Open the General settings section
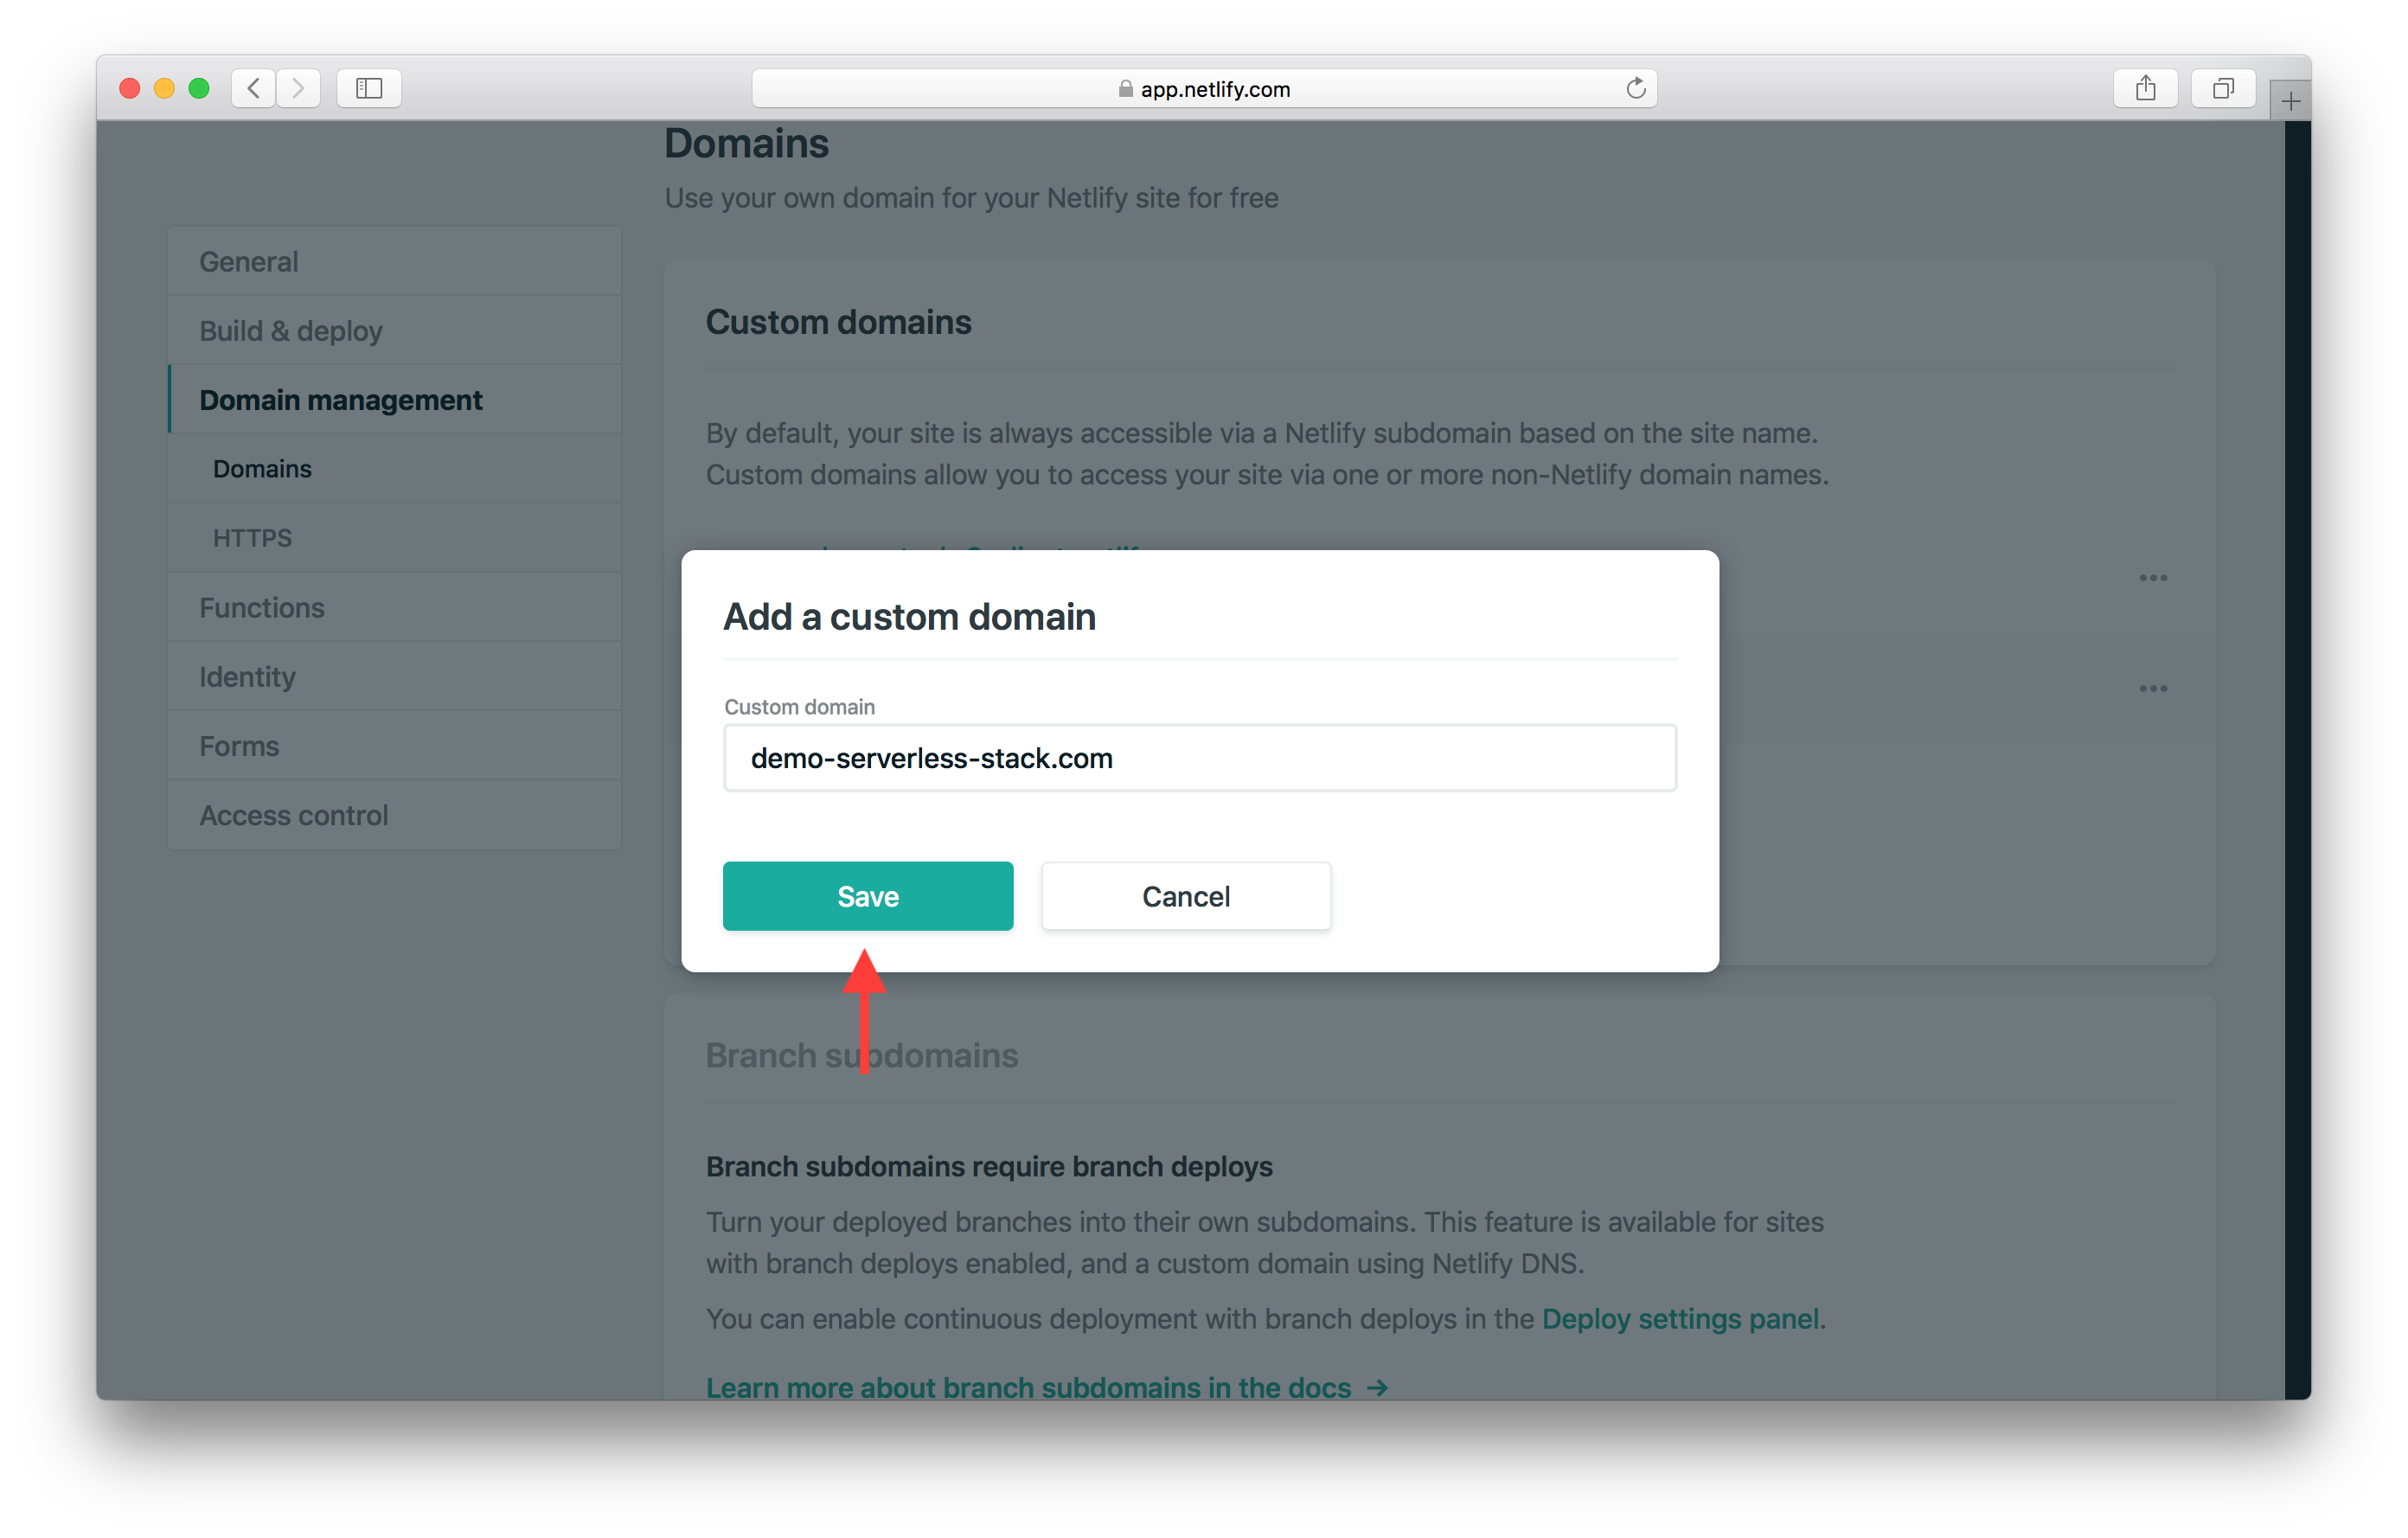This screenshot has height=1538, width=2408. click(x=249, y=262)
